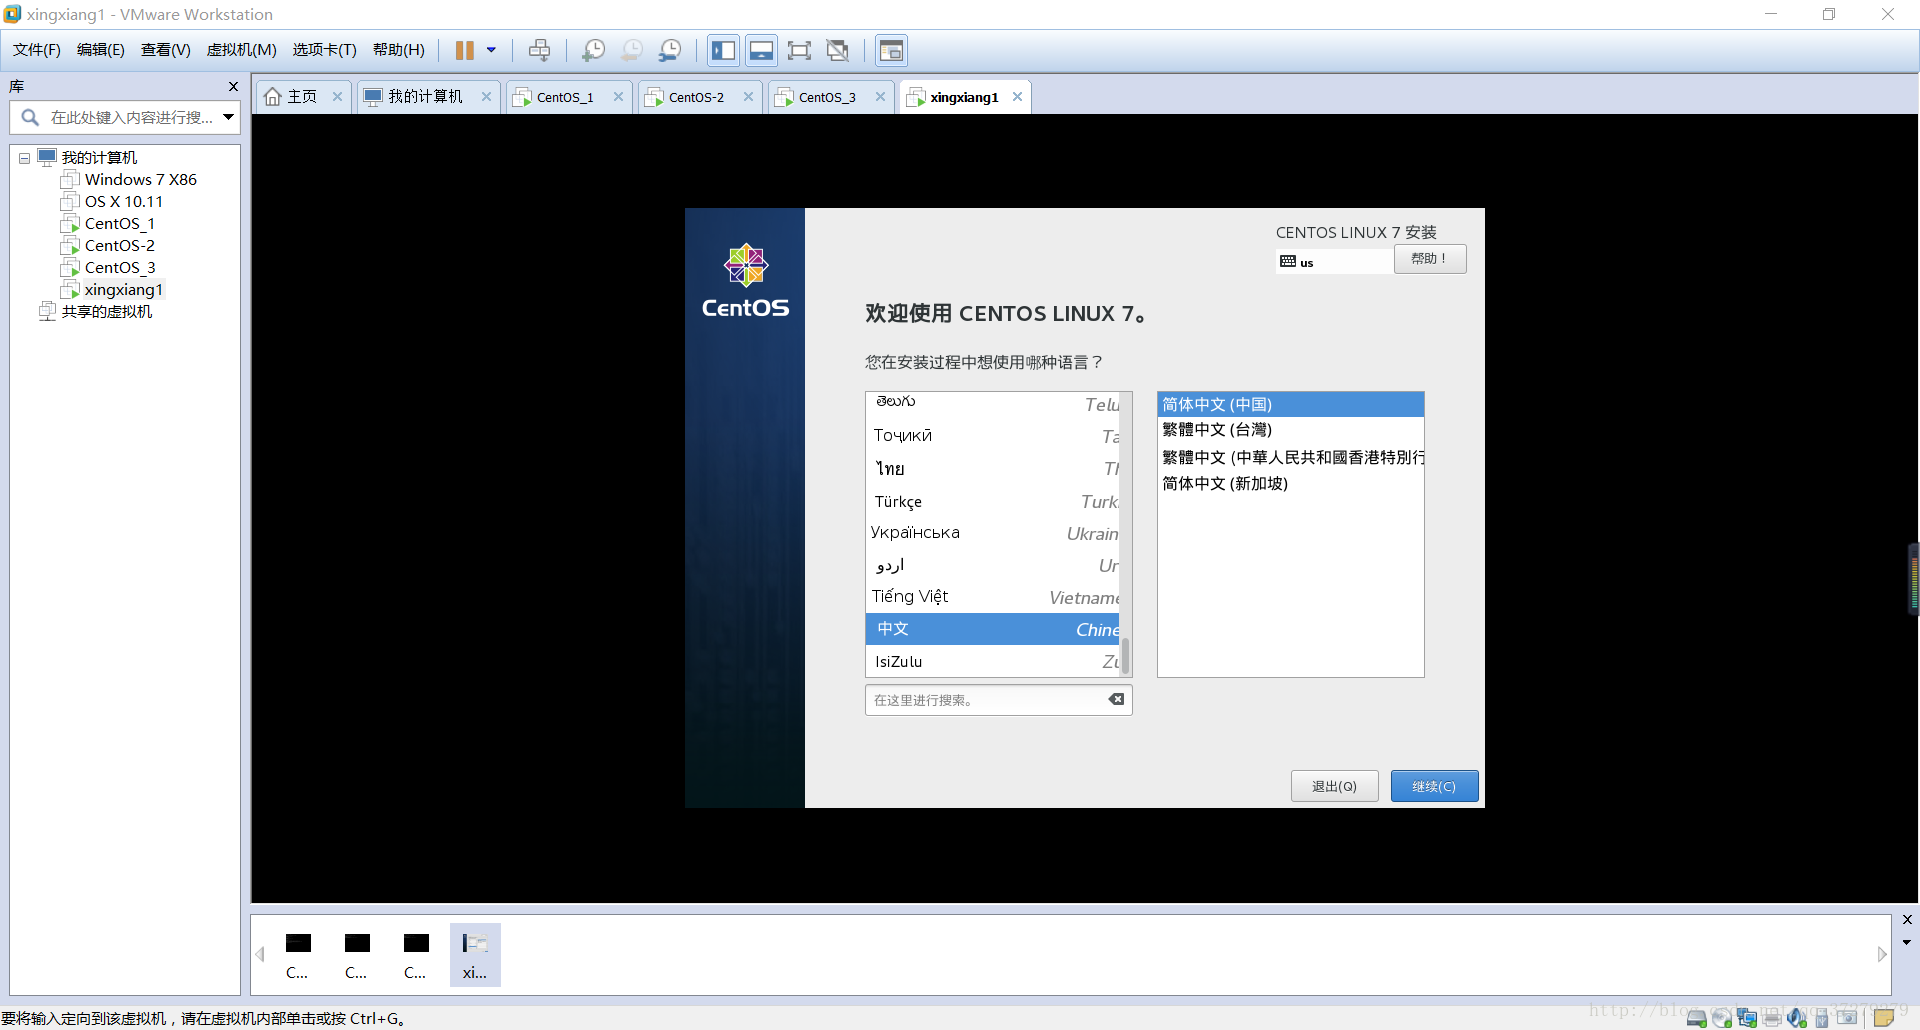Open the power options dropdown arrow
The image size is (1920, 1030).
(x=491, y=50)
